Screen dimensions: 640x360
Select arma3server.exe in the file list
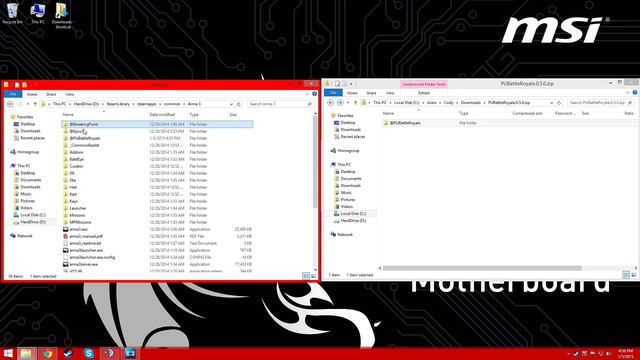[x=84, y=264]
